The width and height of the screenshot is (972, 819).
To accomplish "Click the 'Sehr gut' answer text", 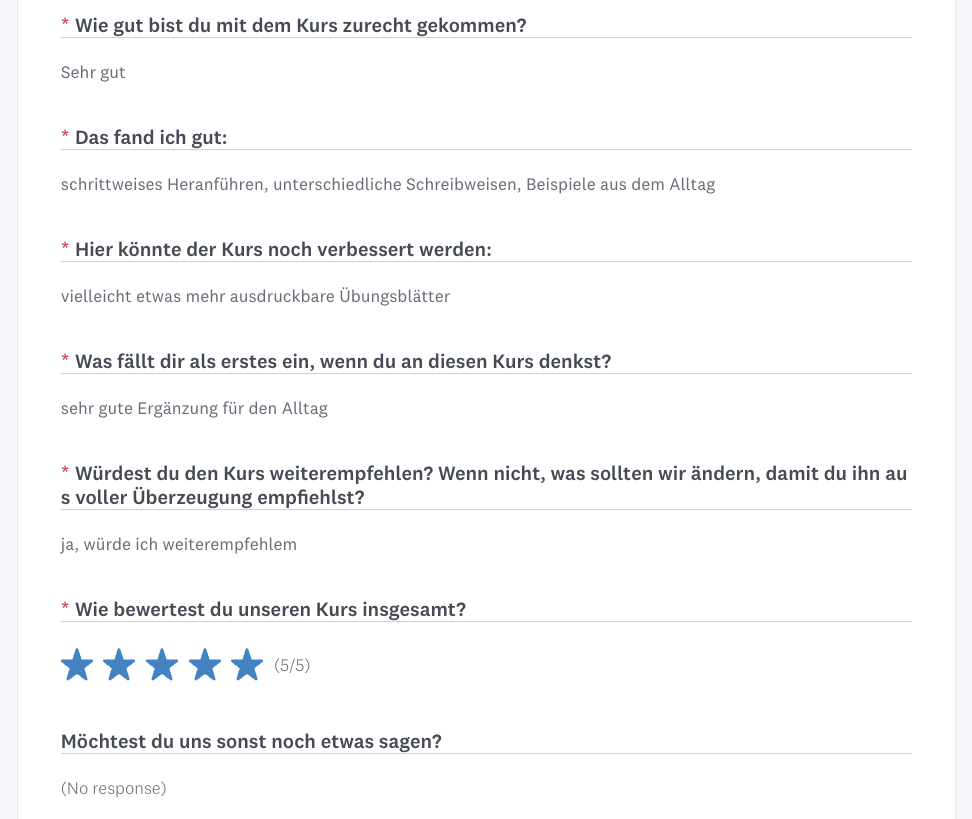I will [93, 73].
